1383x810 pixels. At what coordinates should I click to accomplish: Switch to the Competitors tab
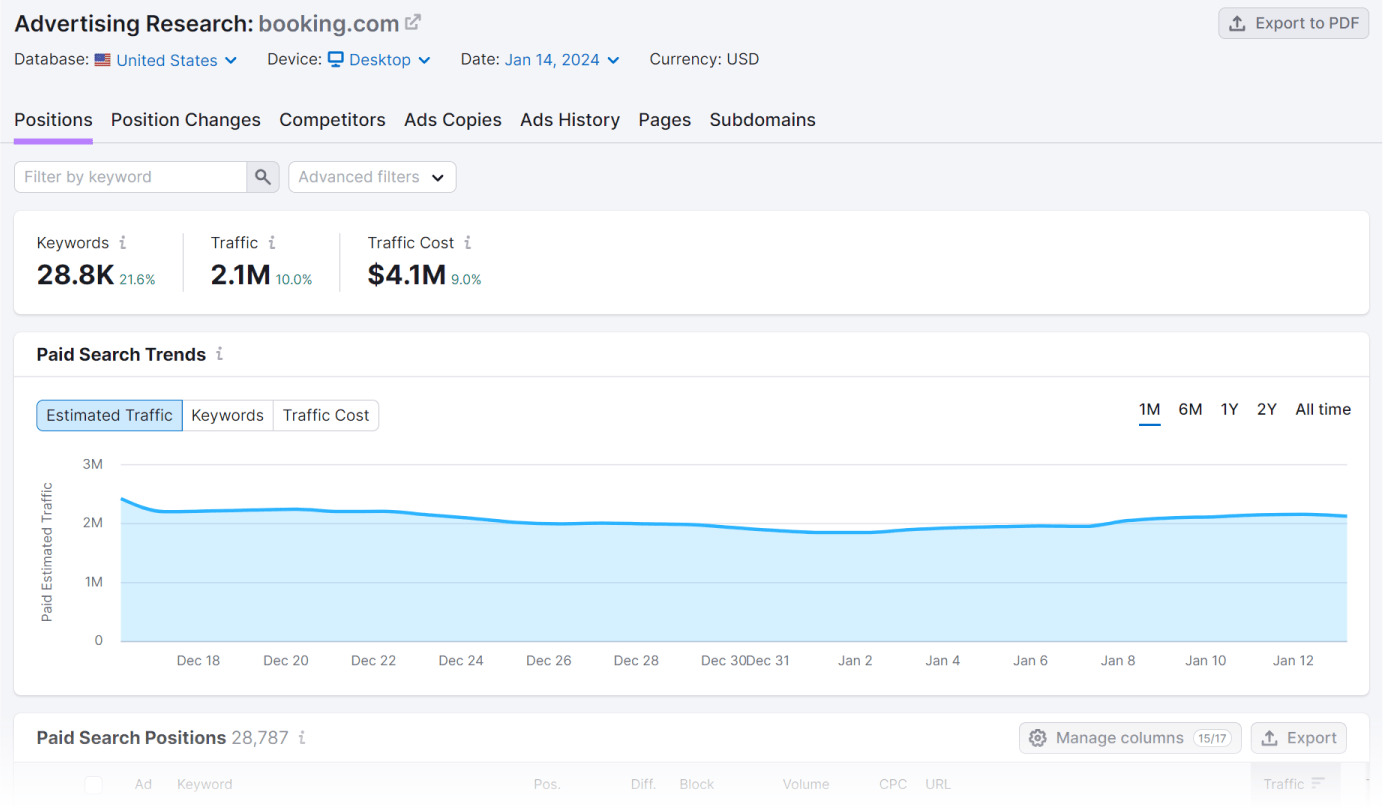point(332,120)
